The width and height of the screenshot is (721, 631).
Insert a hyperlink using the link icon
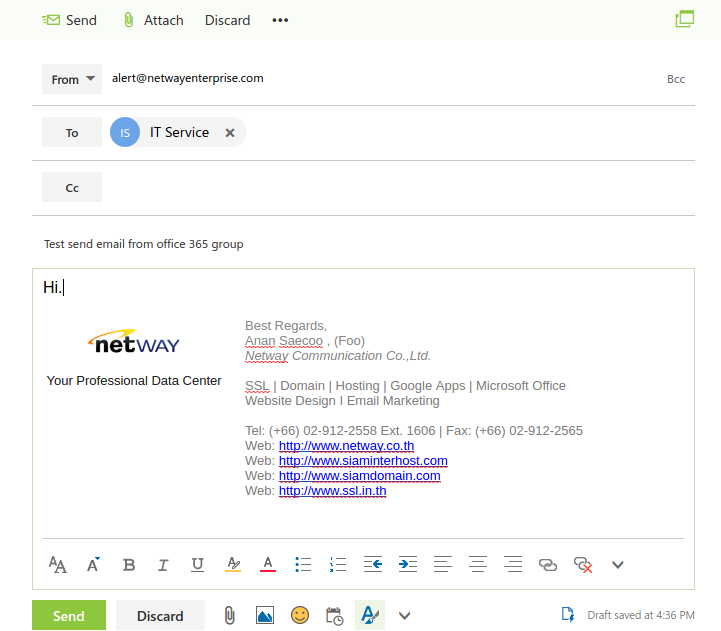coord(548,564)
